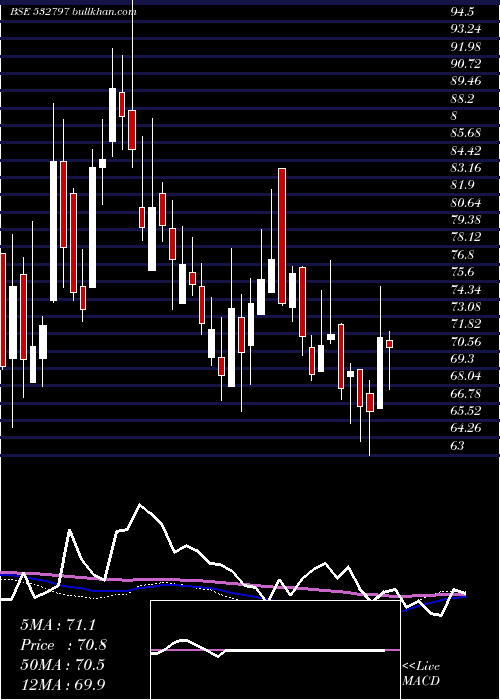Select the 93.24 price axis label

point(466,29)
